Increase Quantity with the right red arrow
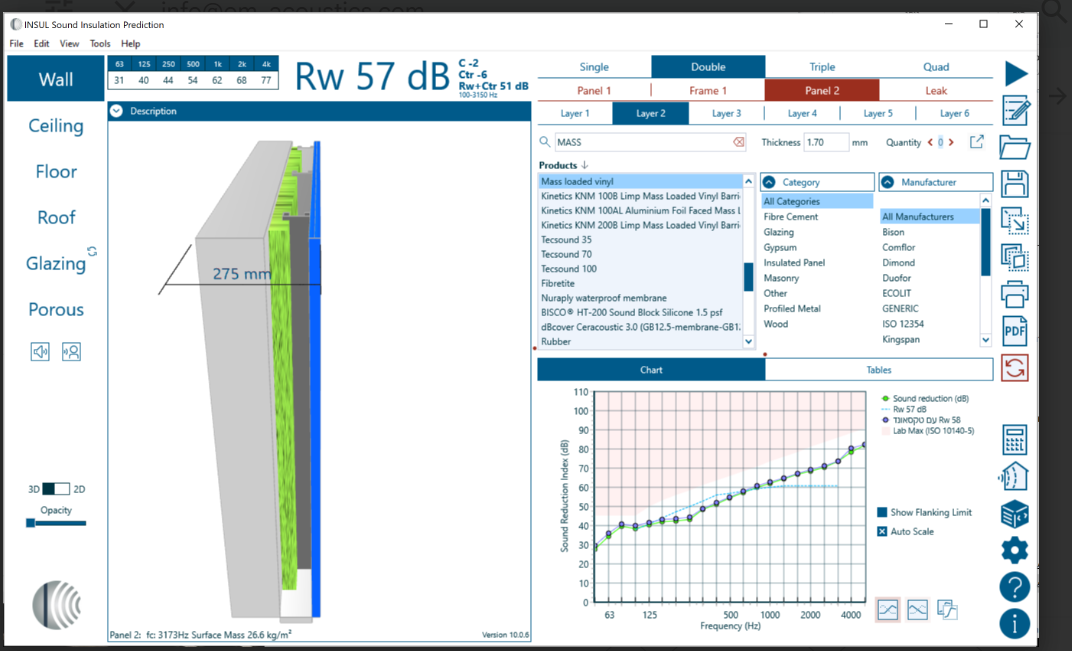Image resolution: width=1072 pixels, height=651 pixels. [x=951, y=142]
